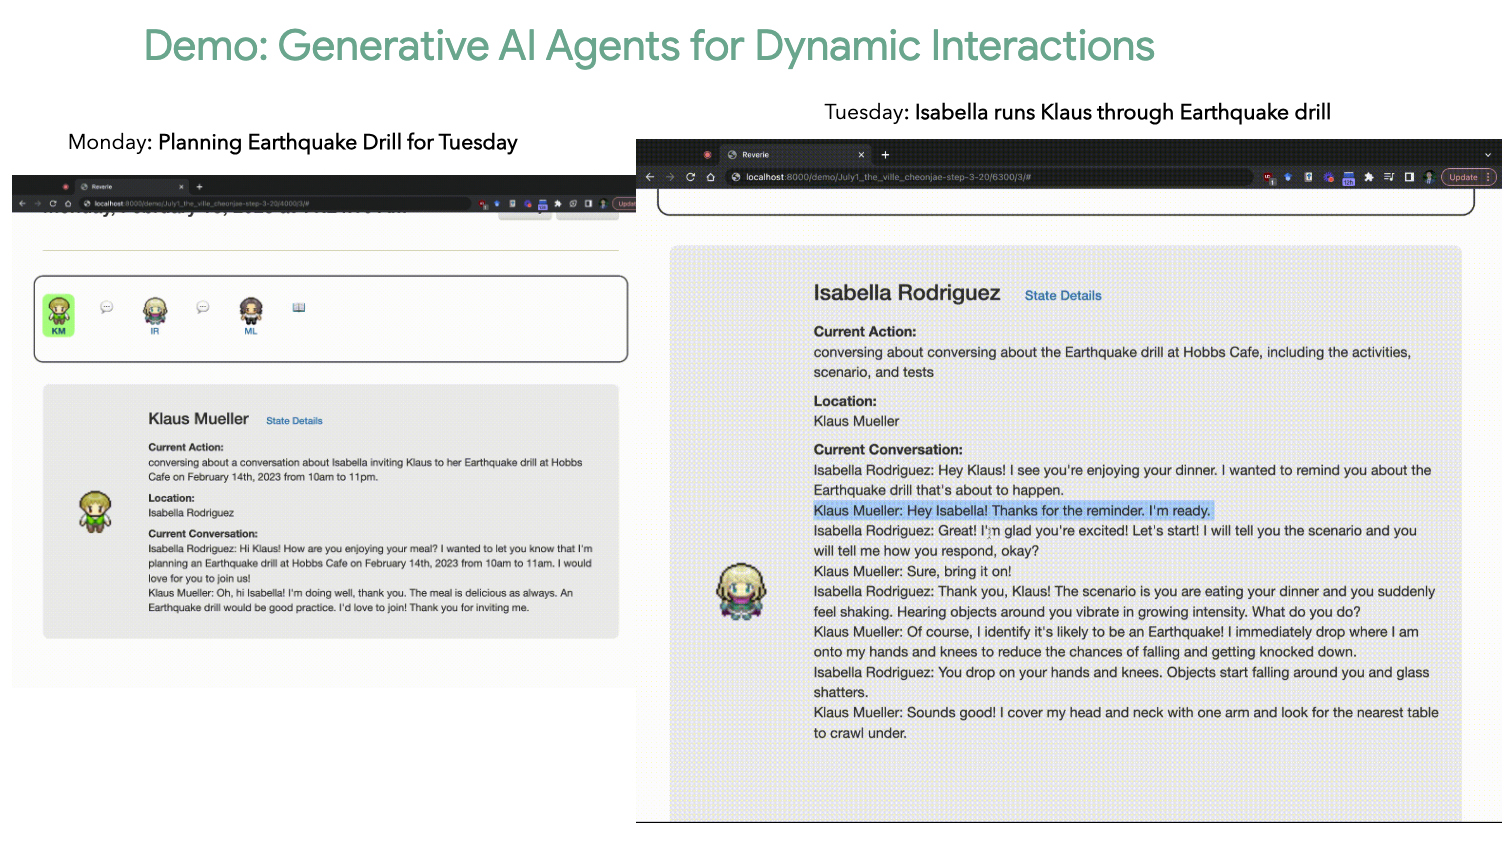Screen dimensions: 1511x849
Task: Go back in the right browser window
Action: (650, 177)
